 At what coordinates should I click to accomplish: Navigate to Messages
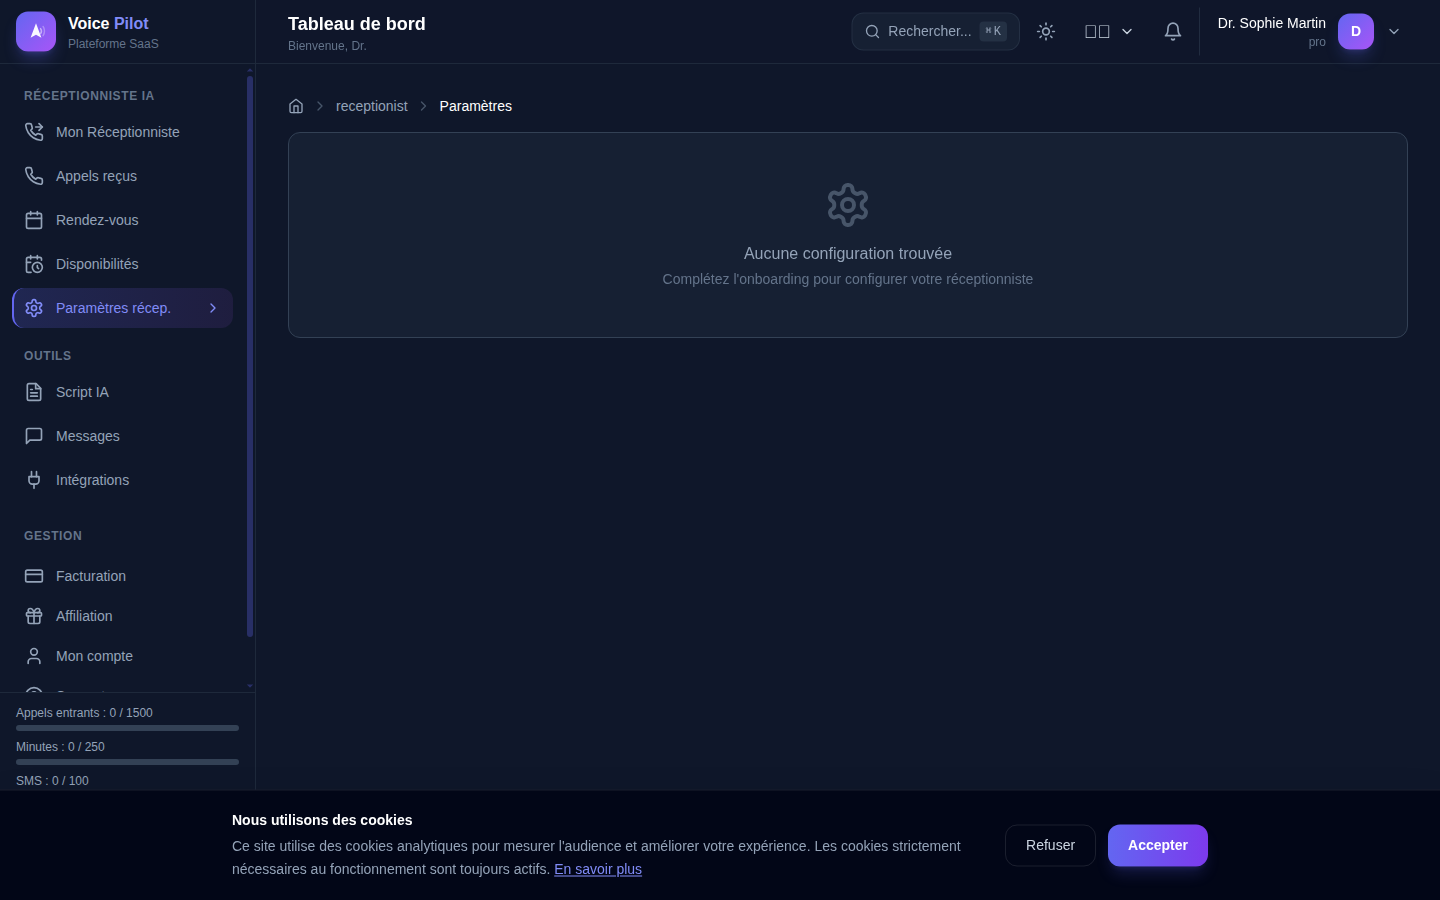122,436
